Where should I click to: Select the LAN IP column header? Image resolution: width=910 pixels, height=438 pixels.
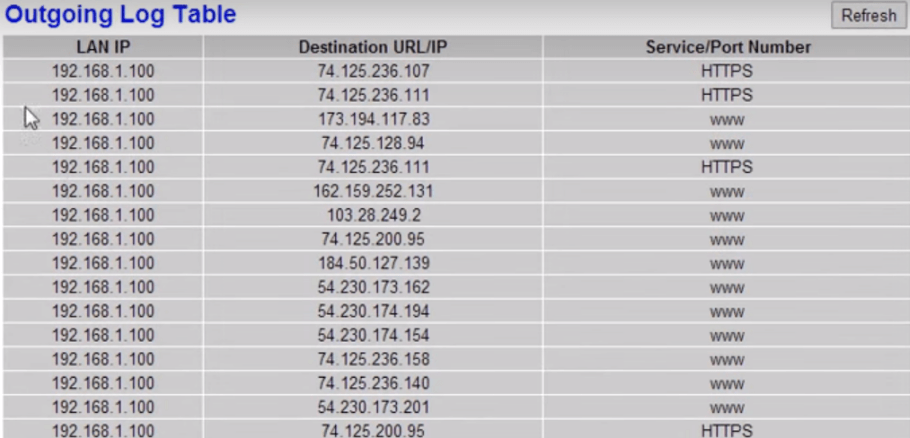pyautogui.click(x=103, y=47)
